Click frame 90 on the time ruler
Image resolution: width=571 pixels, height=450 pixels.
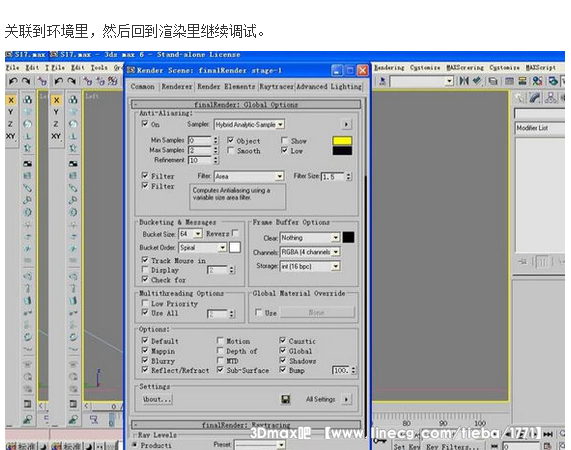(x=443, y=423)
